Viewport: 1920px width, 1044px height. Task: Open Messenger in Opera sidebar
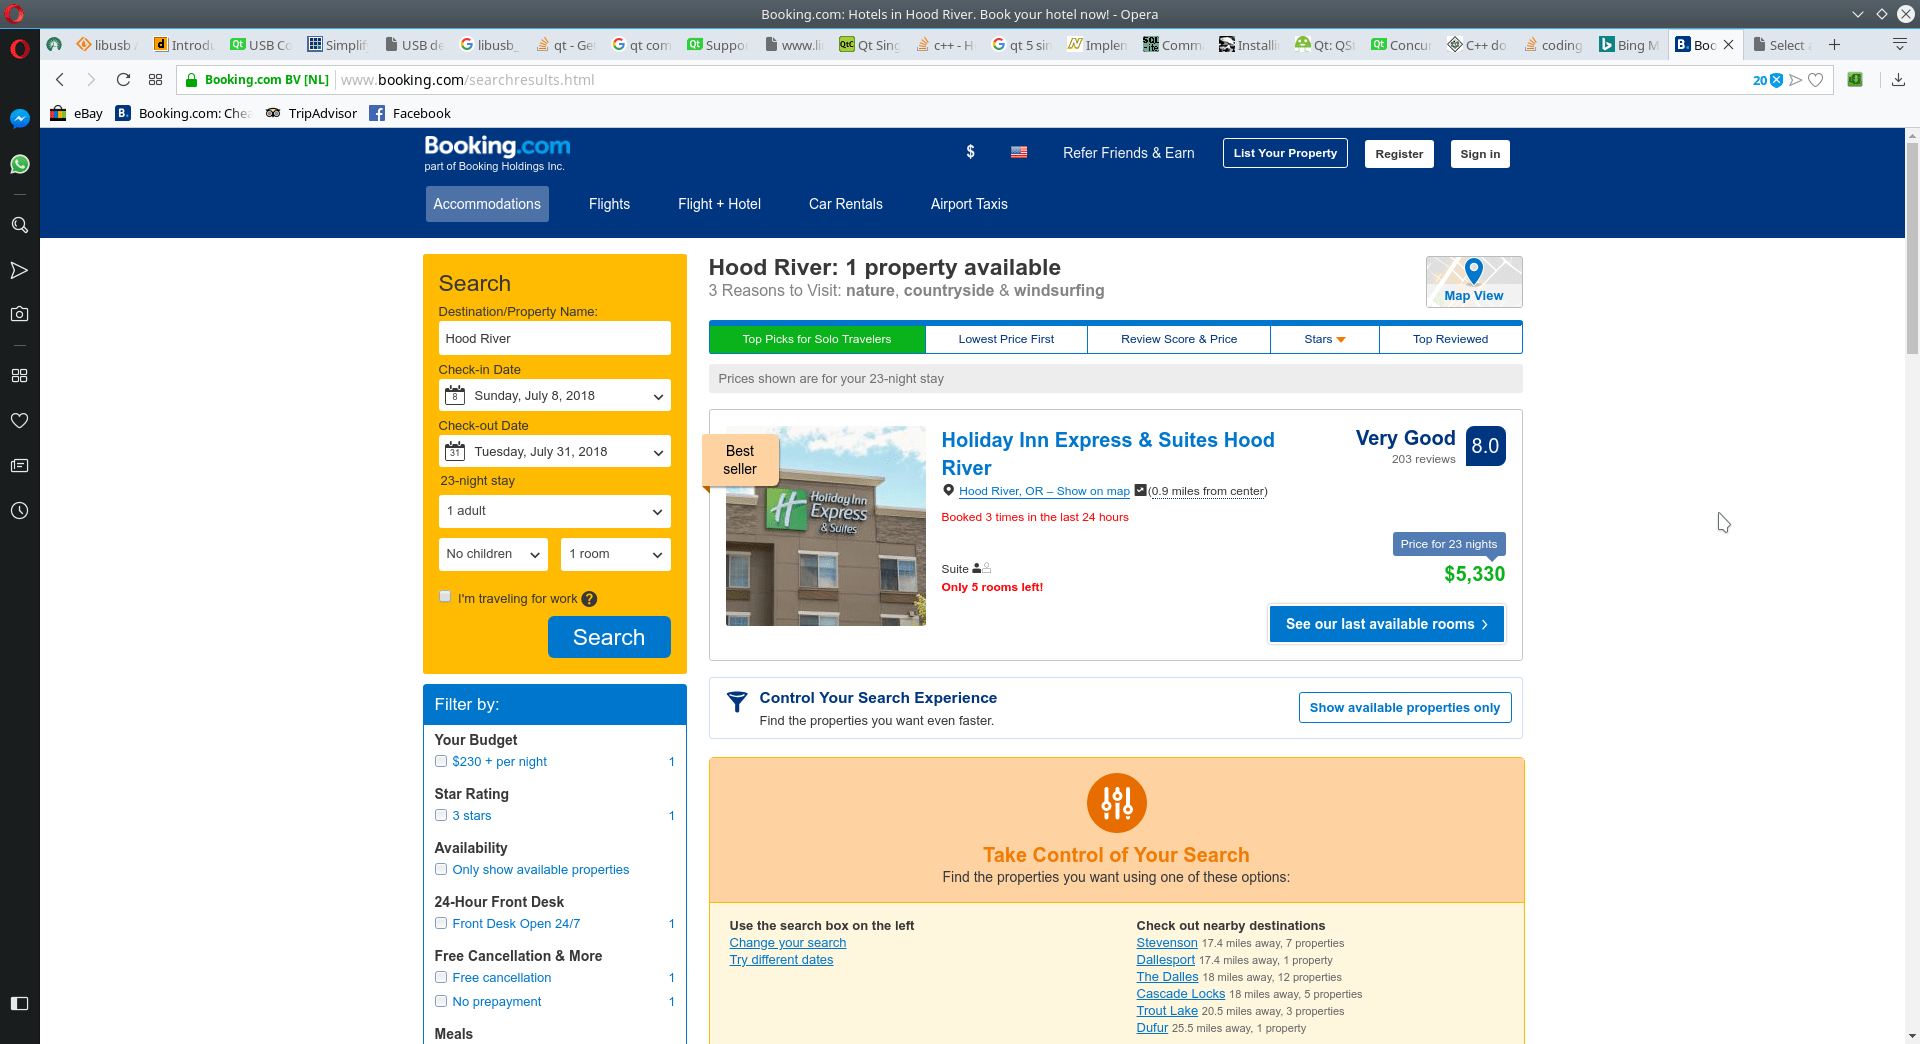pos(19,119)
